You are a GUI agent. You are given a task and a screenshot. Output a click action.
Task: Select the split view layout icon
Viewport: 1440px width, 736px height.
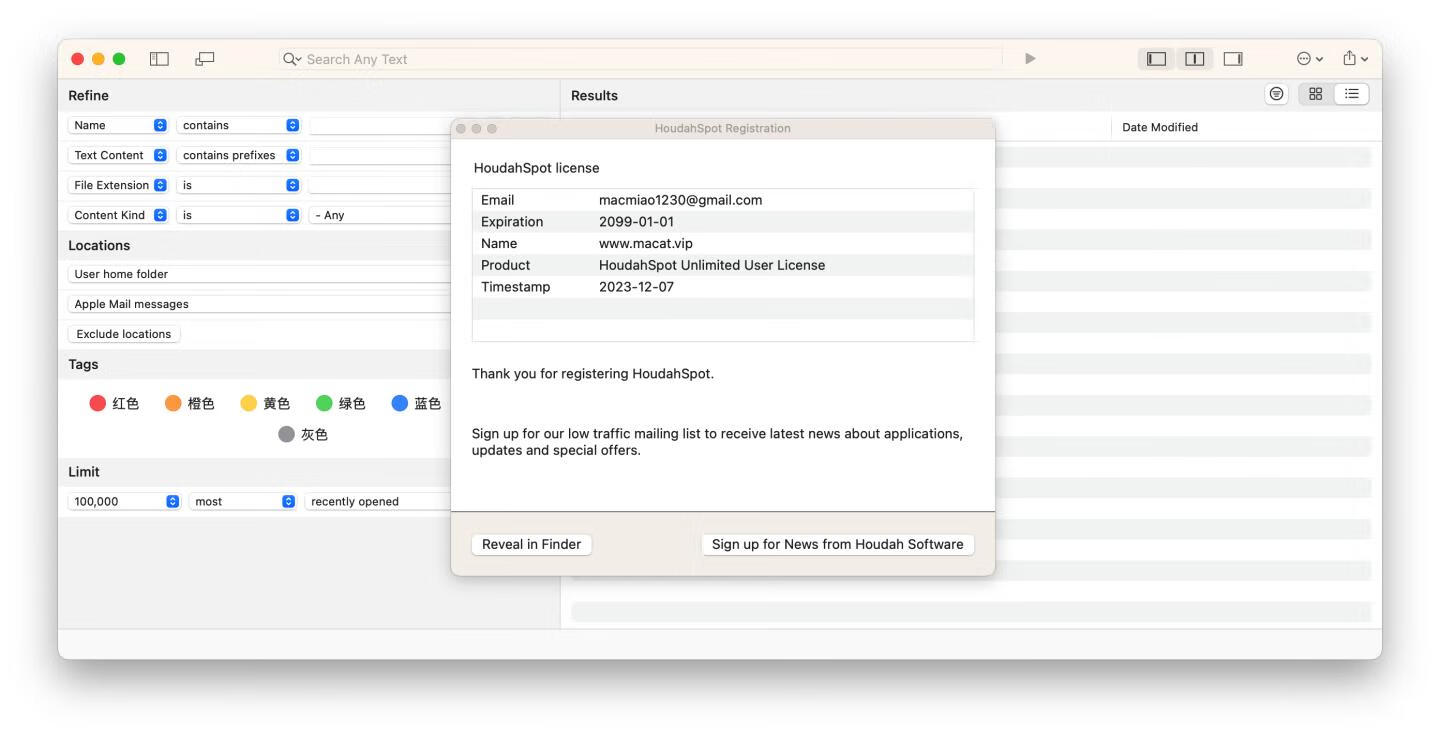(x=1194, y=58)
